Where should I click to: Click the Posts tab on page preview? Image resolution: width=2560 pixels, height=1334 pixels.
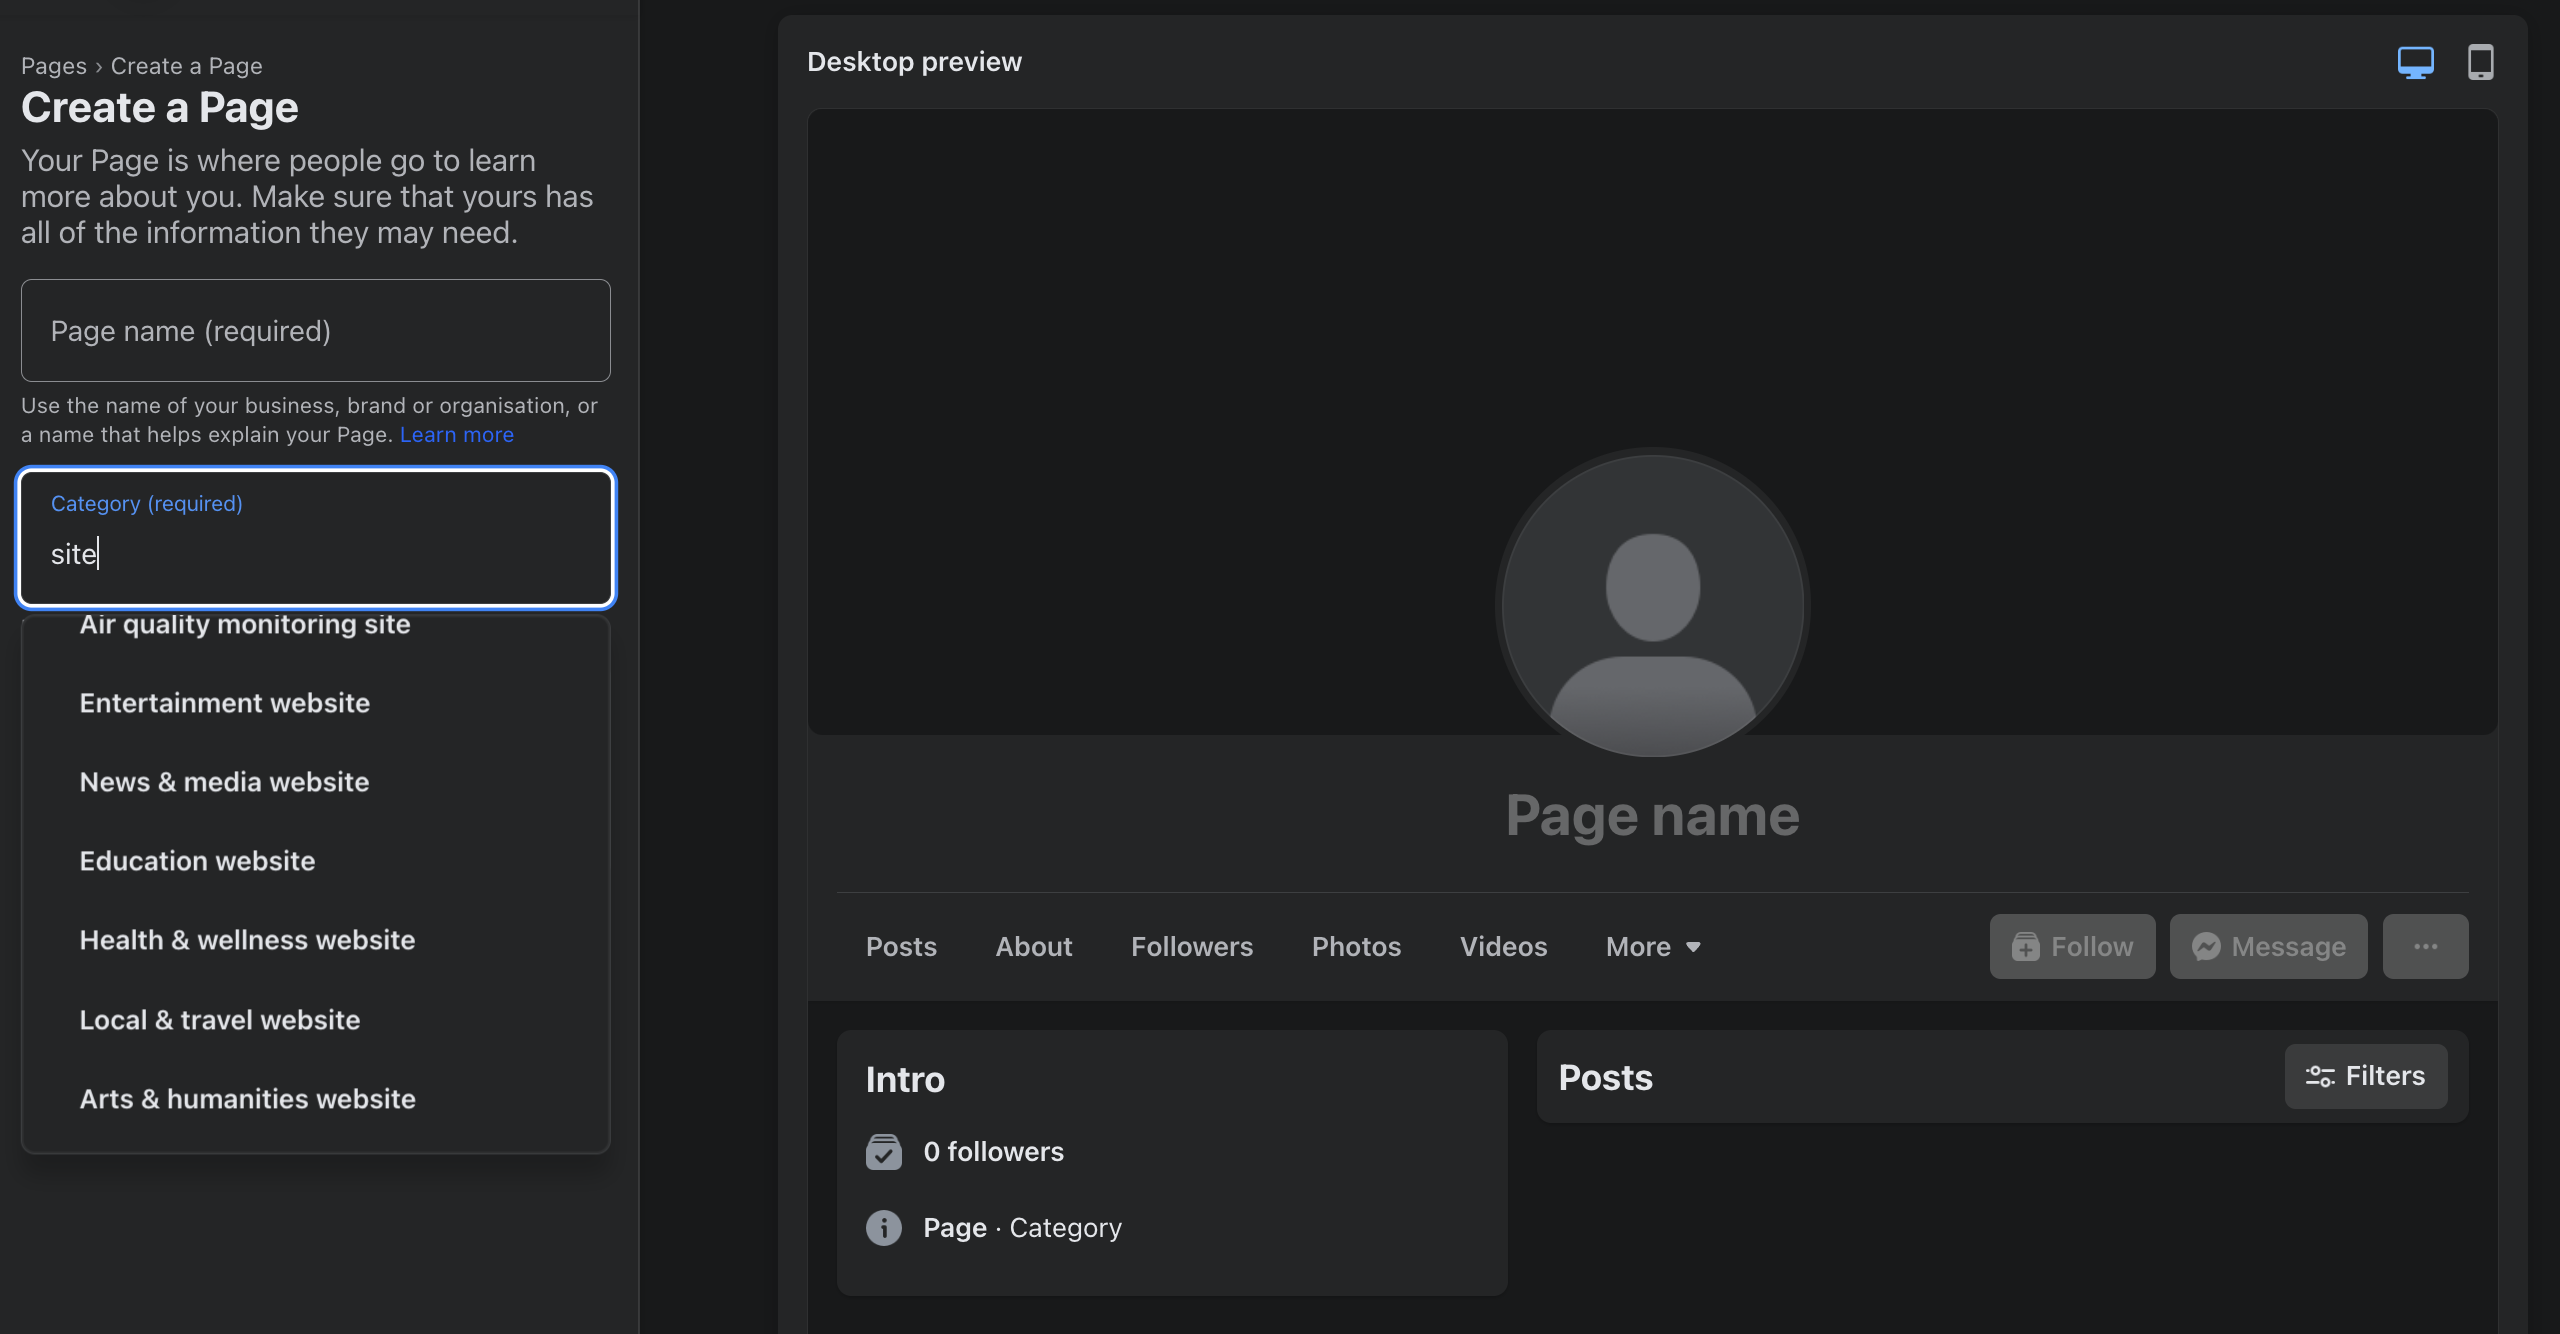(899, 946)
